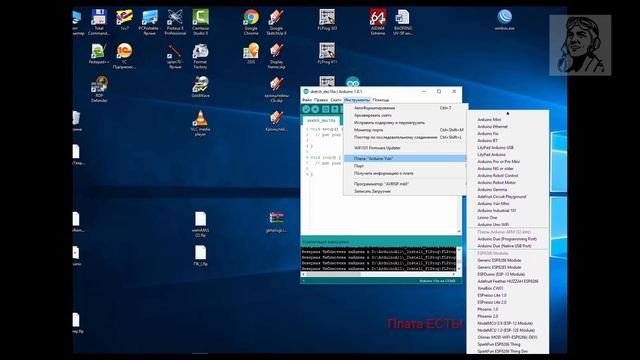Image resolution: width=640 pixels, height=360 pixels.
Task: Expand the Плата "Arduino Yún" submenu
Action: click(404, 158)
